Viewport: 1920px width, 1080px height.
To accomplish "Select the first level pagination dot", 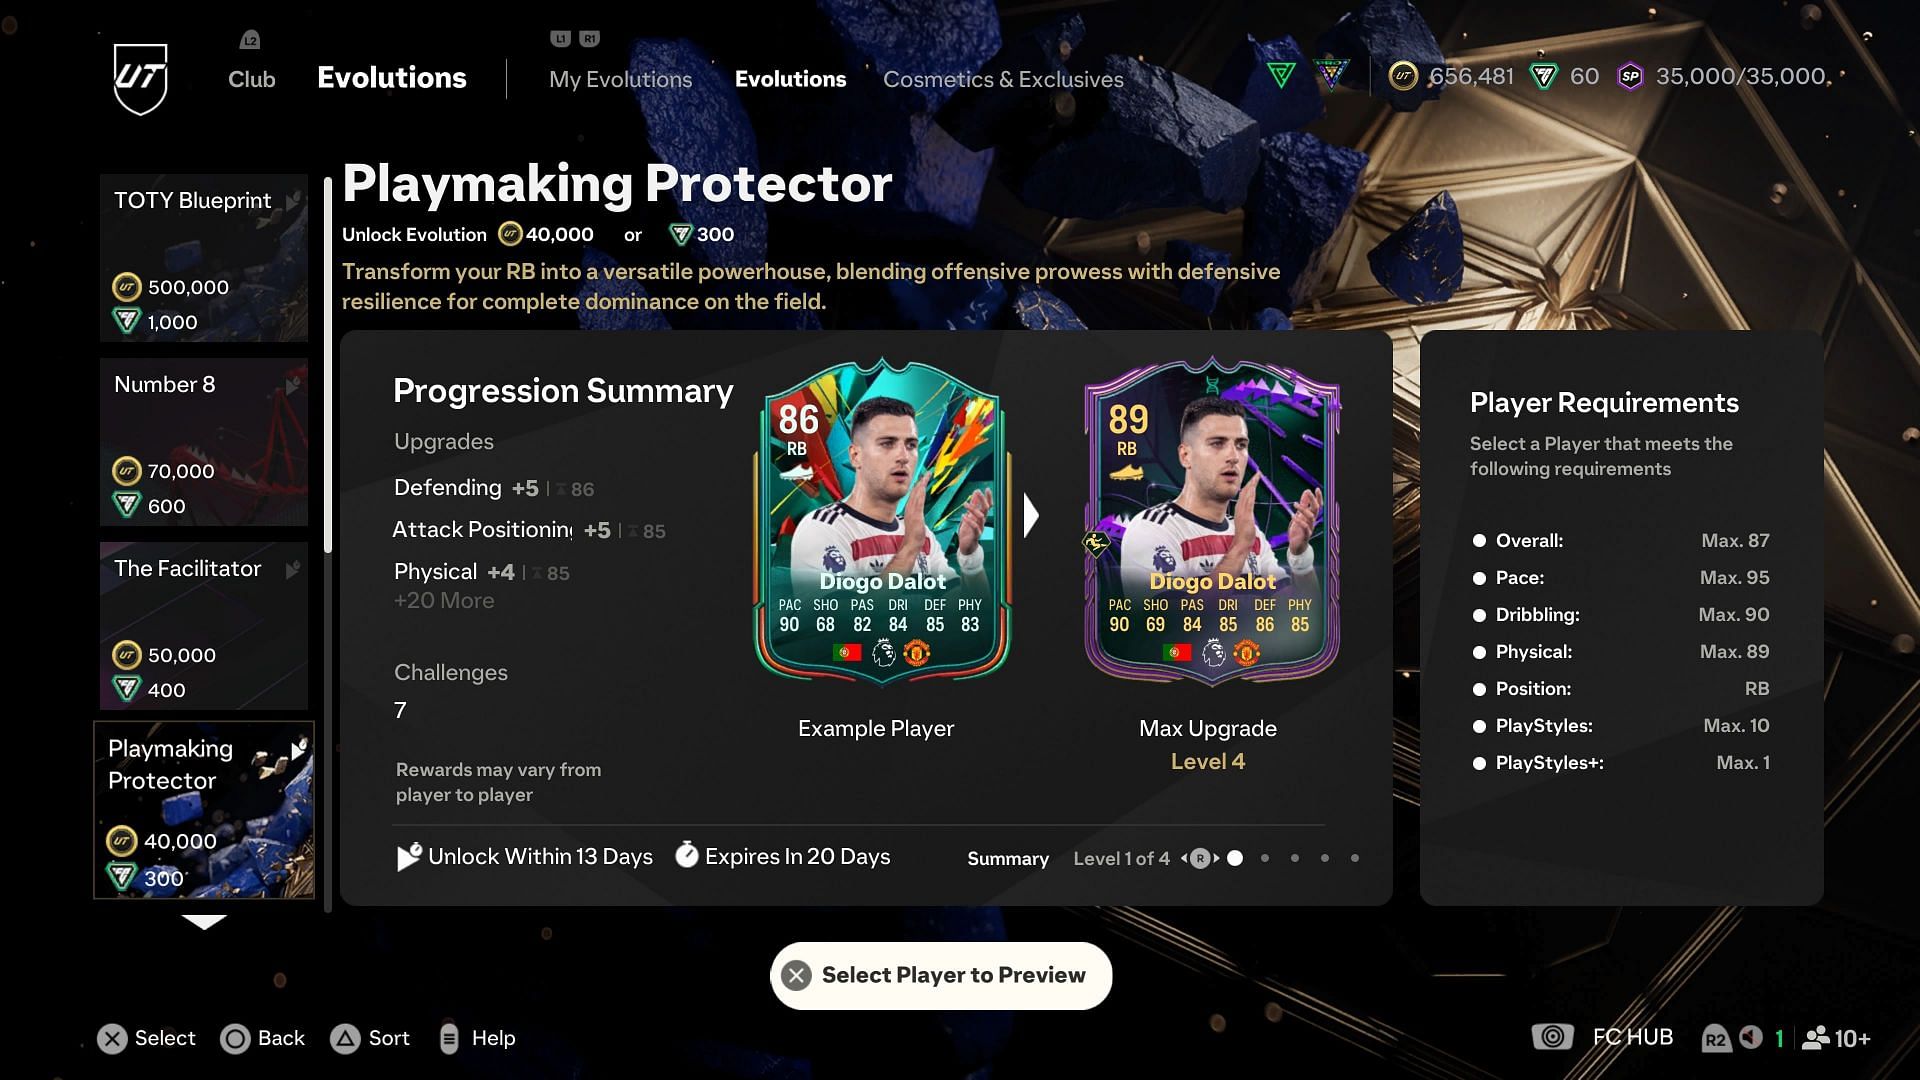I will [1235, 858].
